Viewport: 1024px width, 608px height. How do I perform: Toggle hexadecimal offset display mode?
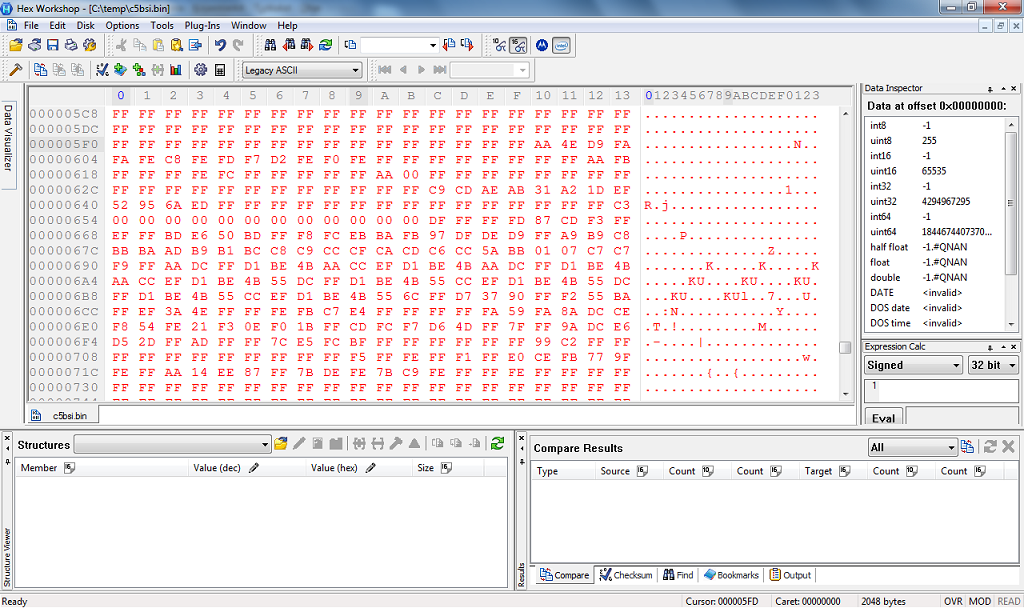click(518, 45)
